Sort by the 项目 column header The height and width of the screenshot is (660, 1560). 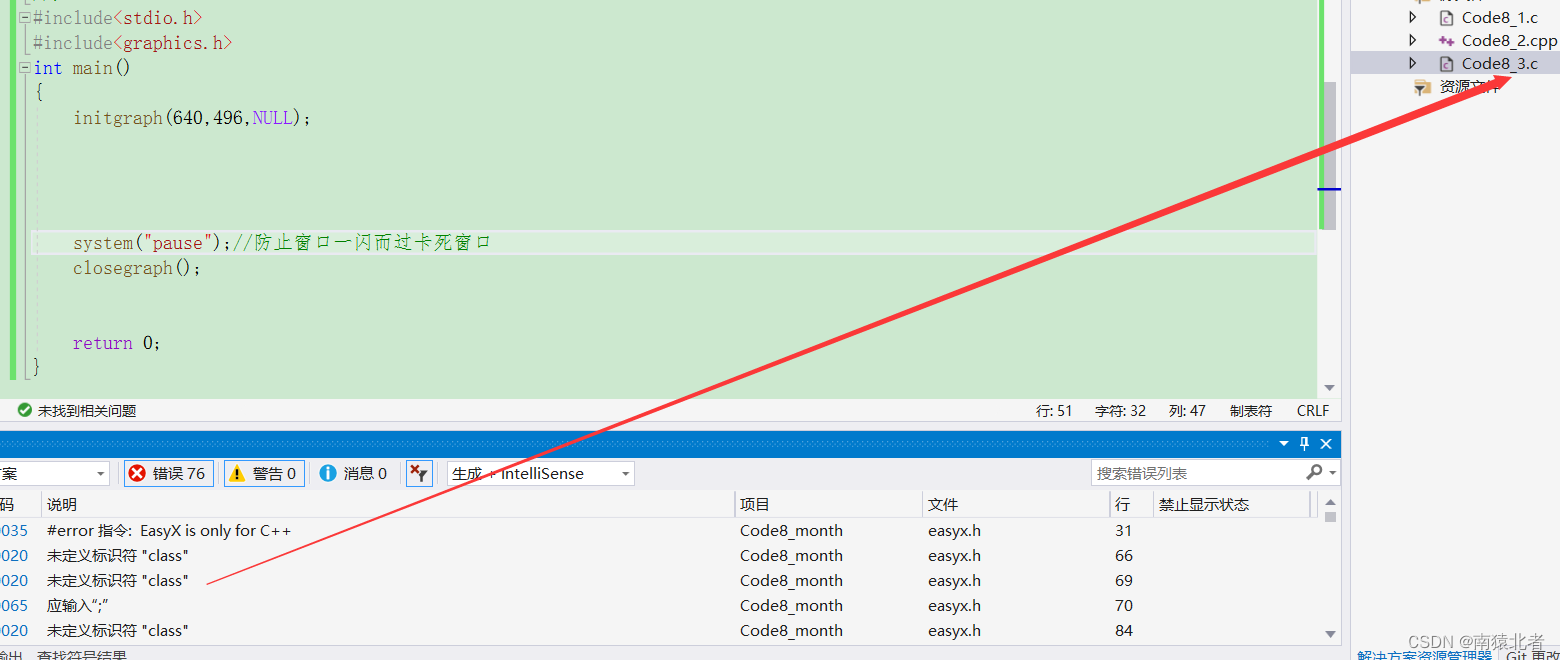coord(828,504)
